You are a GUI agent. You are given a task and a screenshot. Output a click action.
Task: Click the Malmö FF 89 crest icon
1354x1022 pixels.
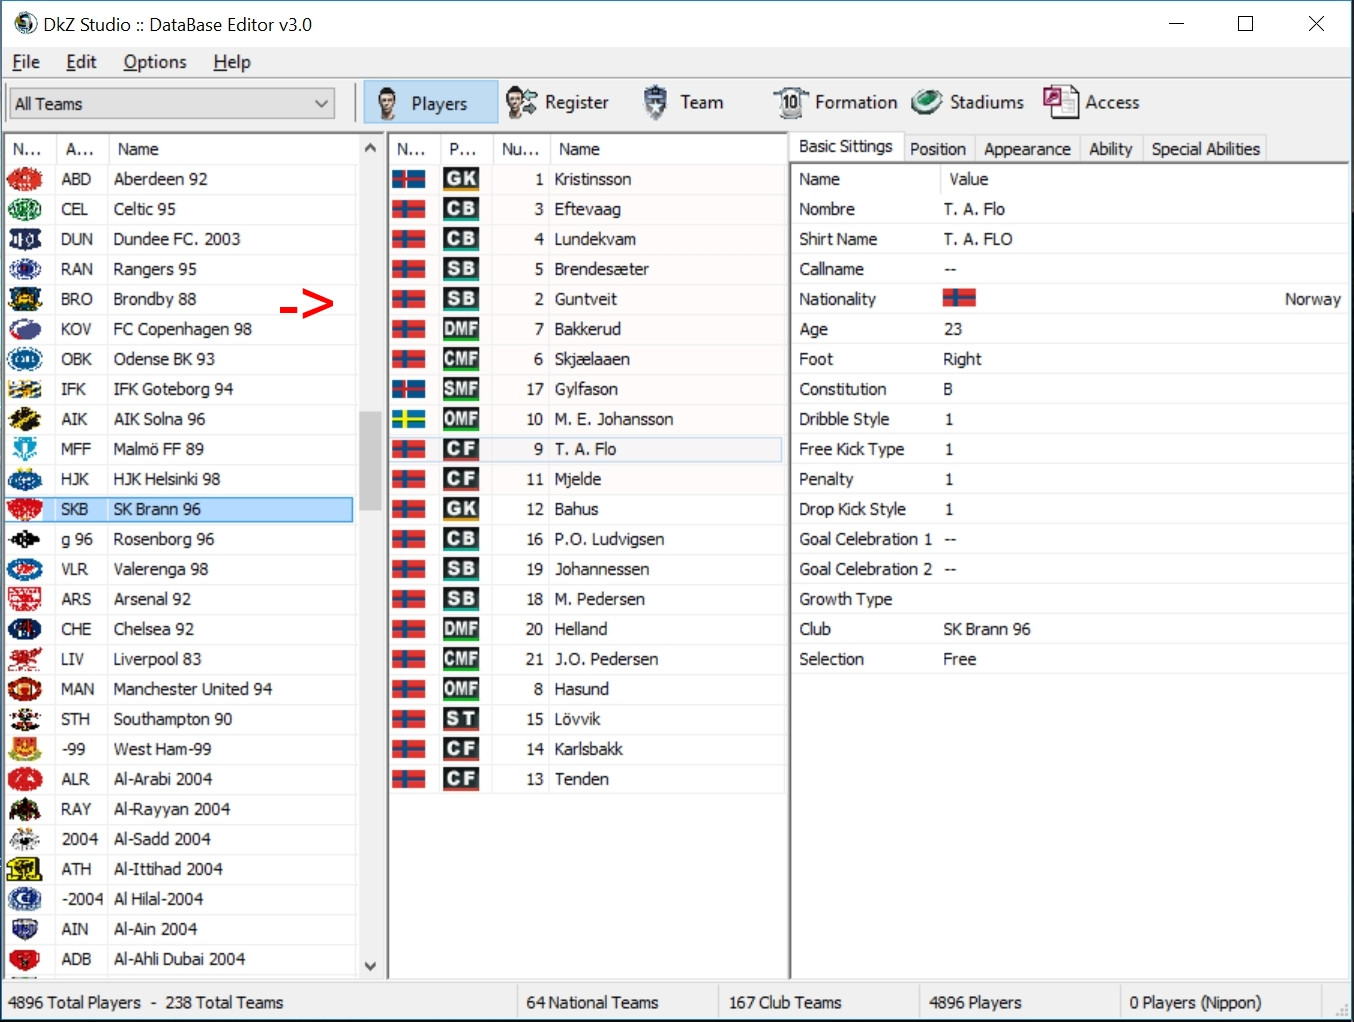pos(25,449)
